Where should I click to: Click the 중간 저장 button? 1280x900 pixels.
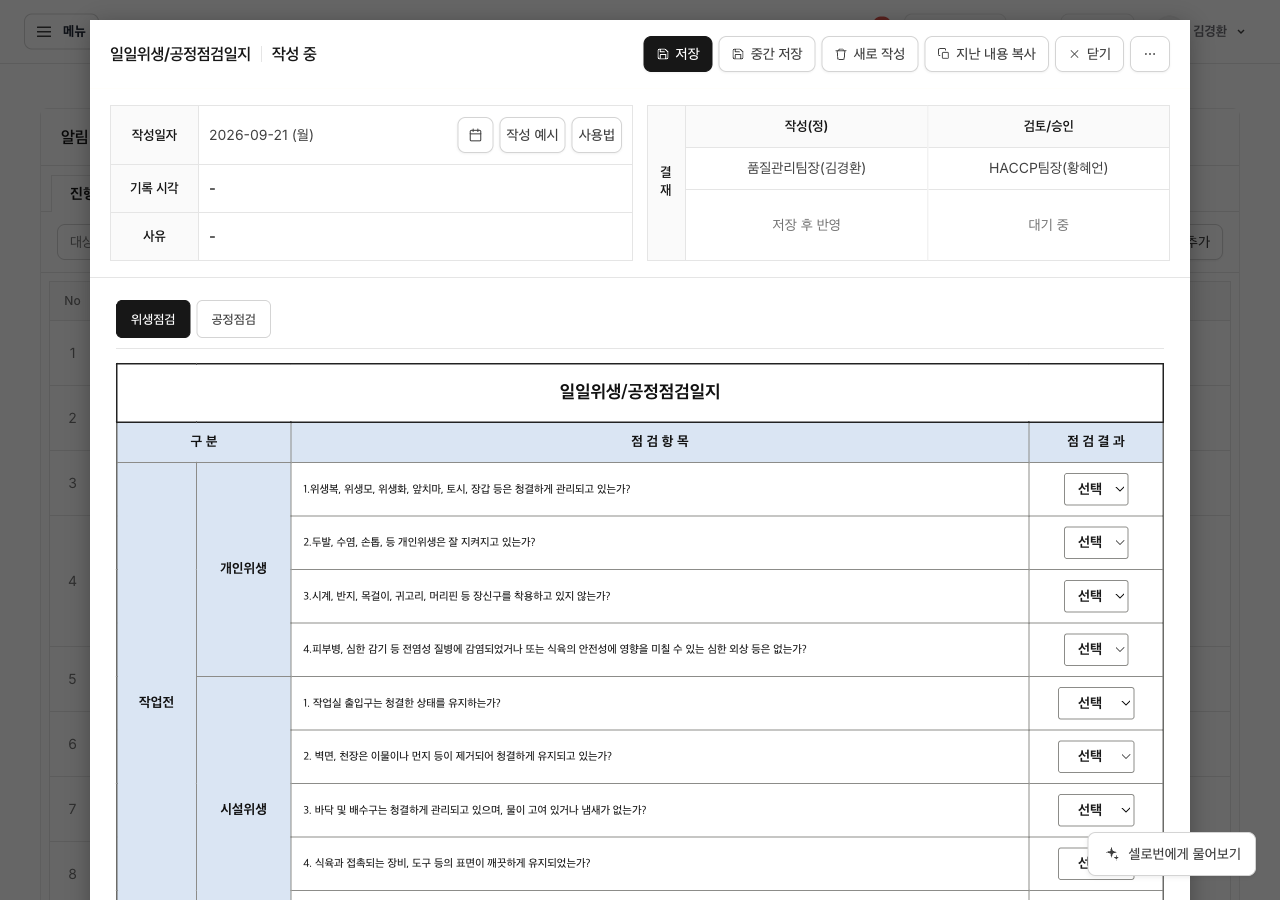[x=767, y=54]
